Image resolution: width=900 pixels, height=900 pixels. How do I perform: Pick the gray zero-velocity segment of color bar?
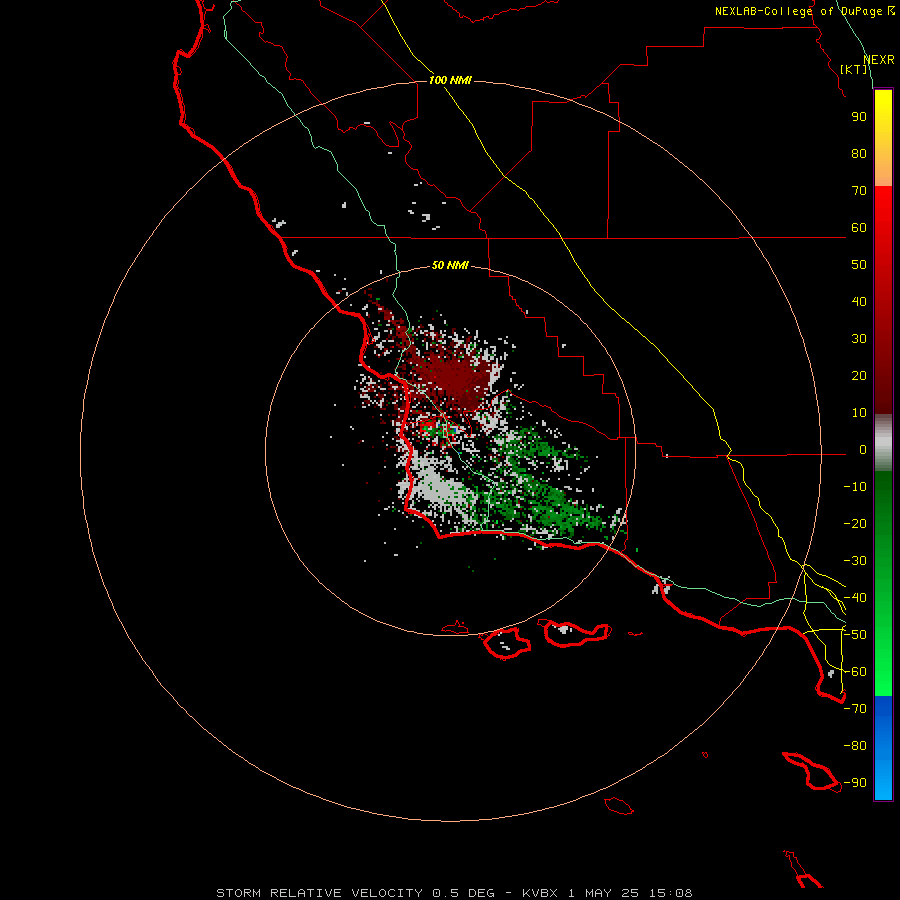(883, 443)
